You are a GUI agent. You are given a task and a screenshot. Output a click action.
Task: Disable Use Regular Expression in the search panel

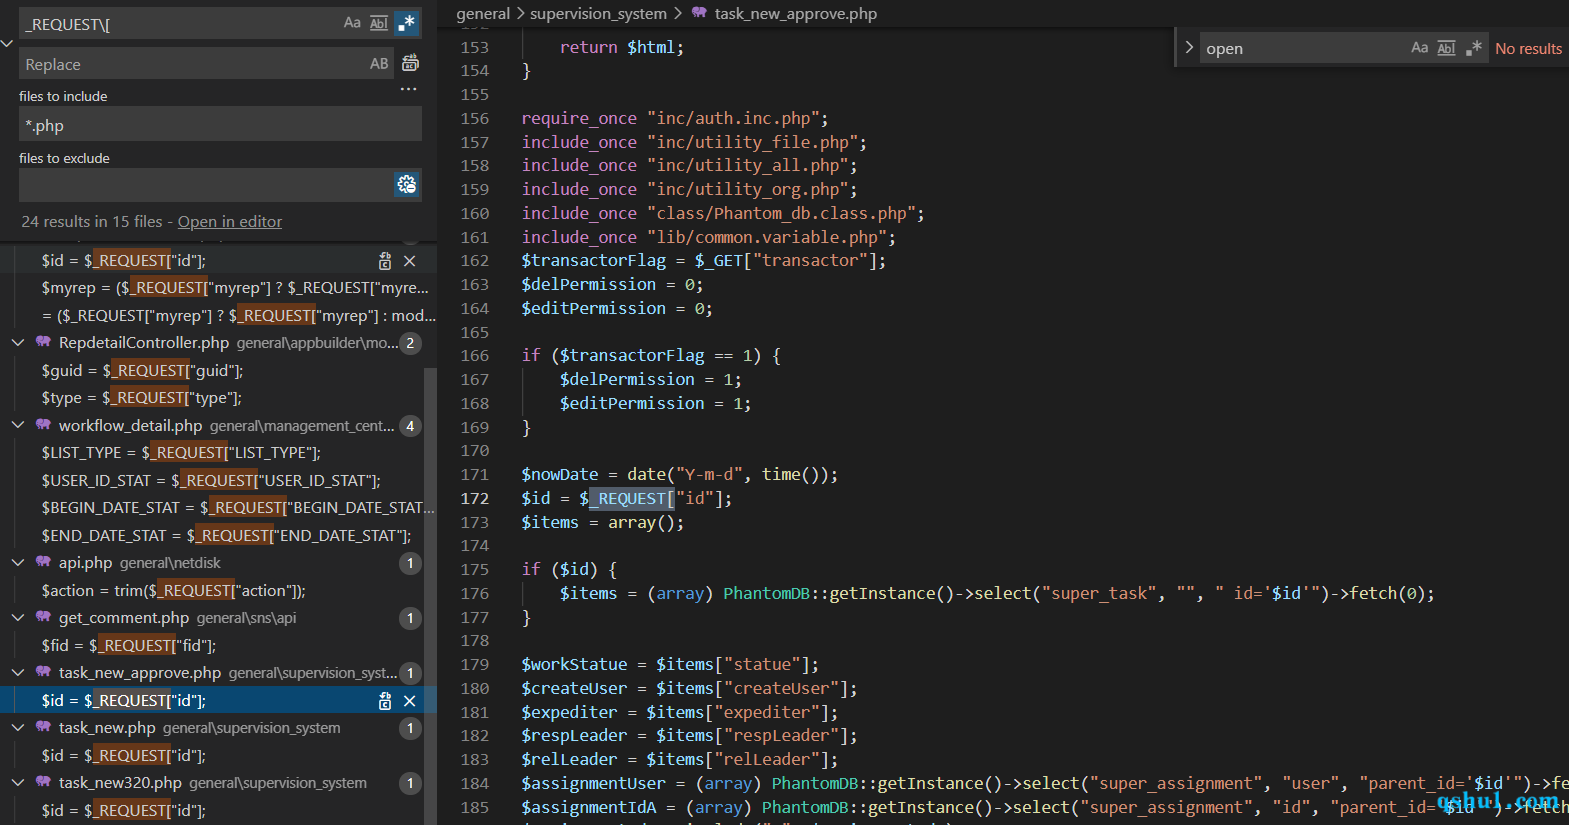407,23
